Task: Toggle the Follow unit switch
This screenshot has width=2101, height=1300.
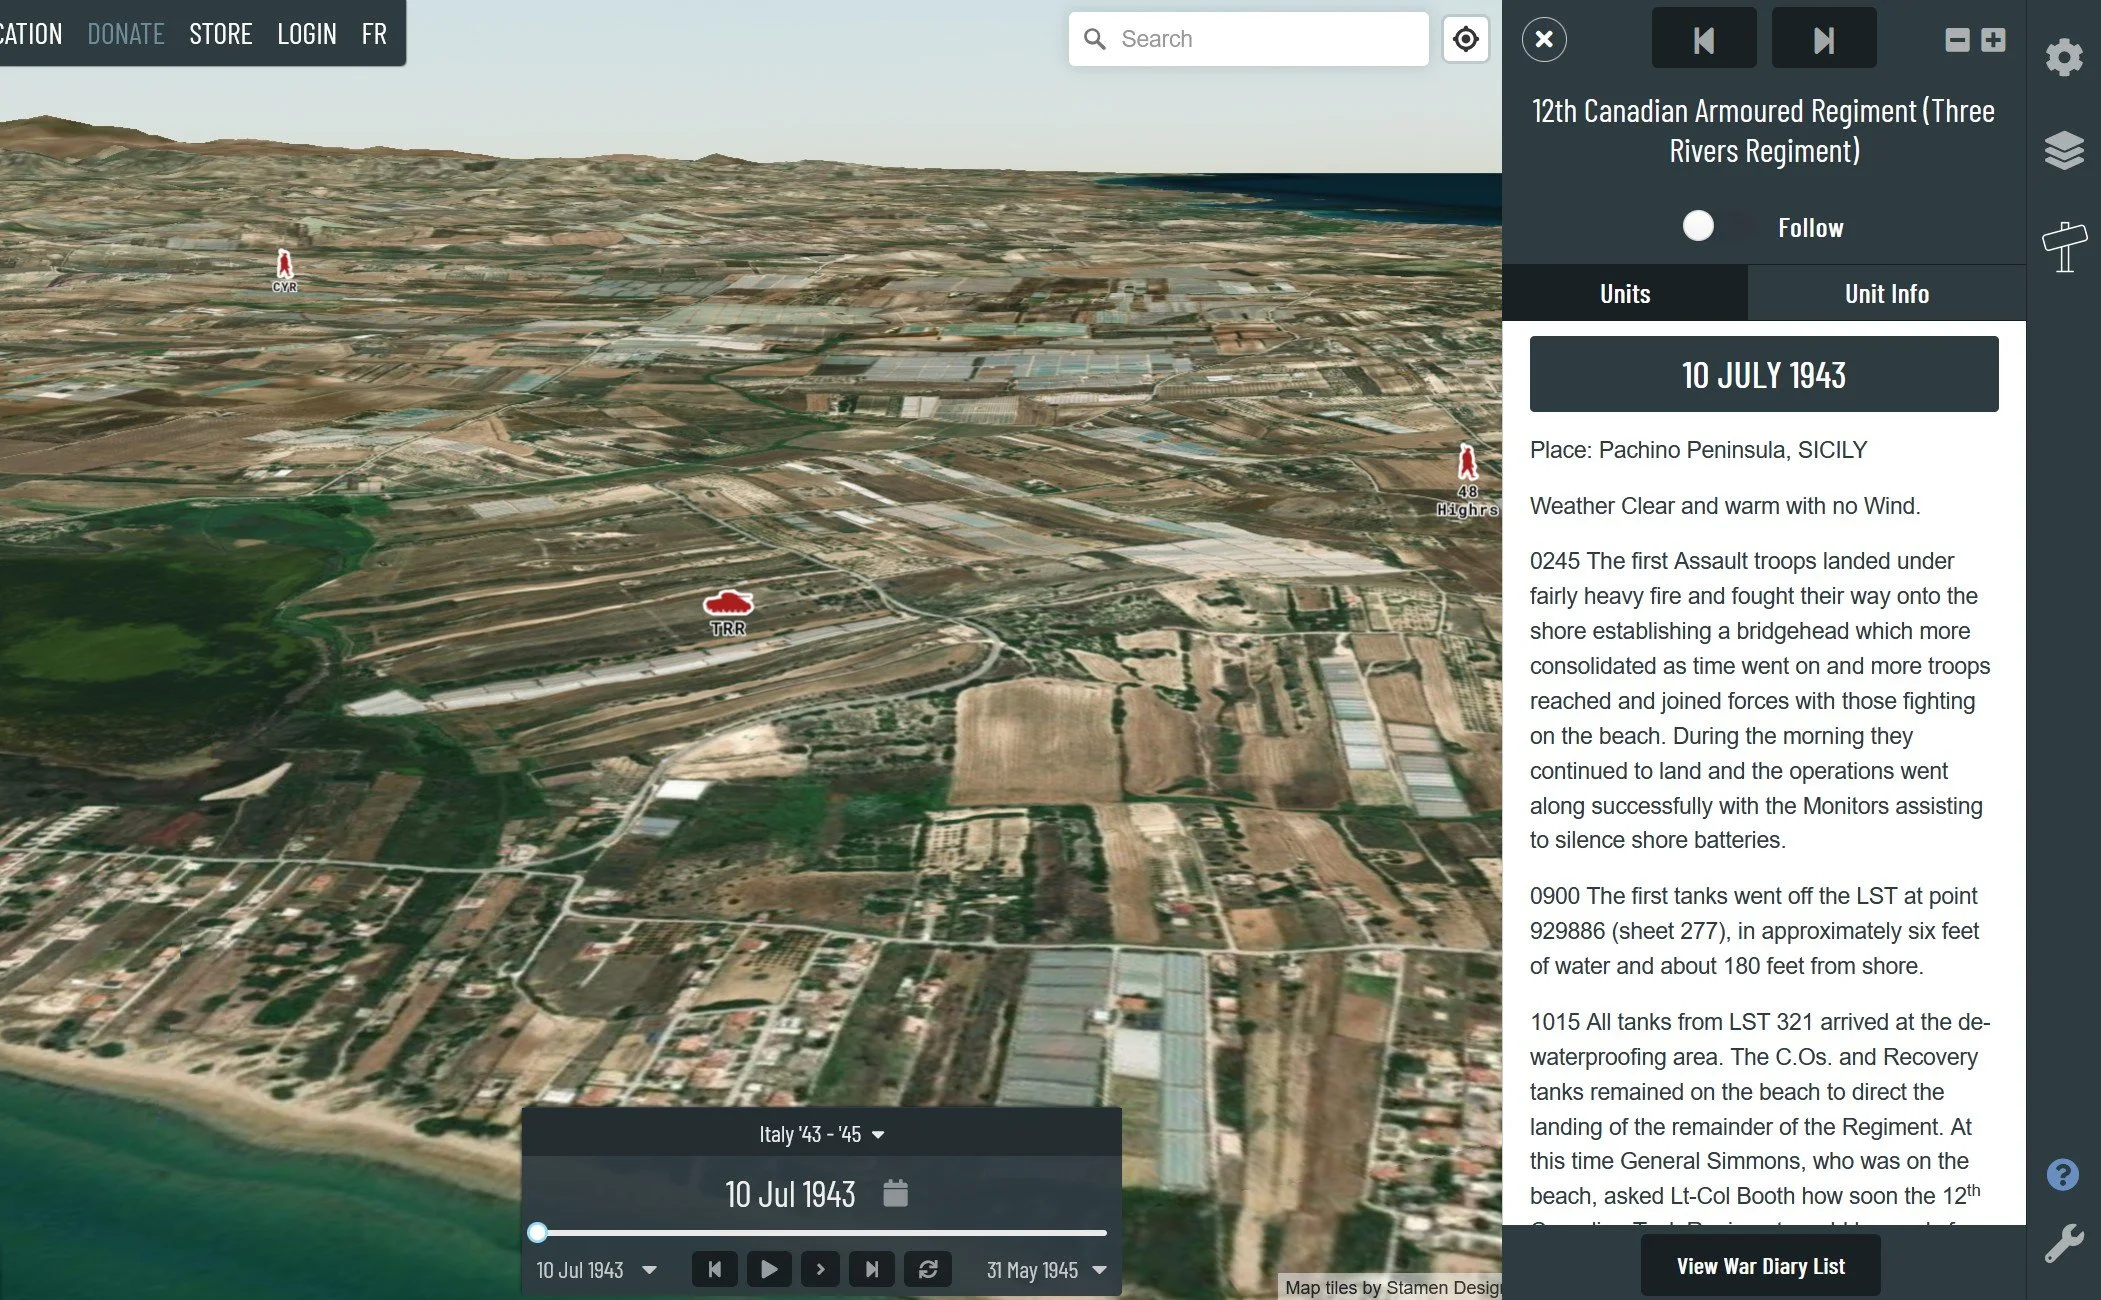Action: click(x=1716, y=227)
